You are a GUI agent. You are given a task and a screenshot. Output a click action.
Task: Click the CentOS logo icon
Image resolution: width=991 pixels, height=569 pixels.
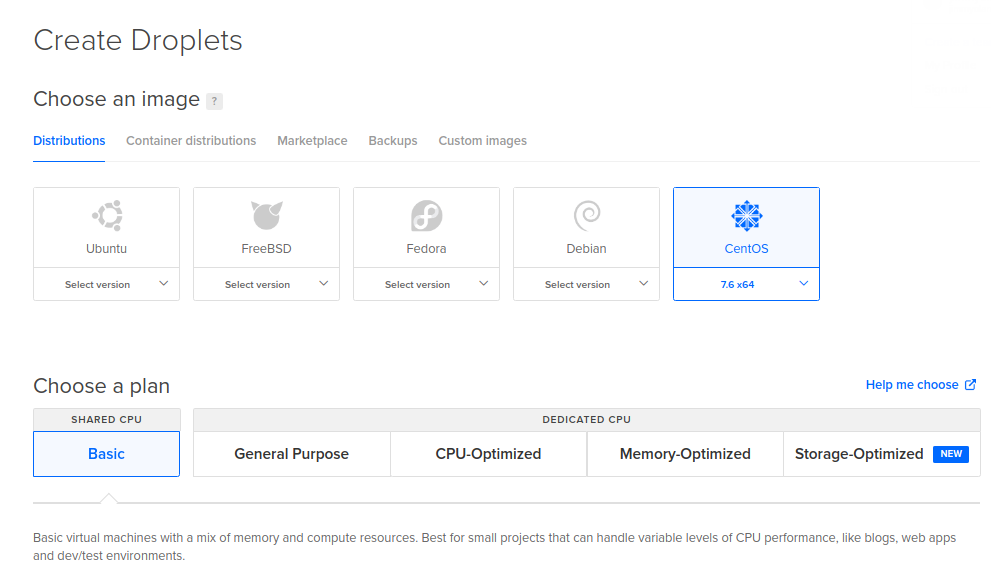coord(746,215)
